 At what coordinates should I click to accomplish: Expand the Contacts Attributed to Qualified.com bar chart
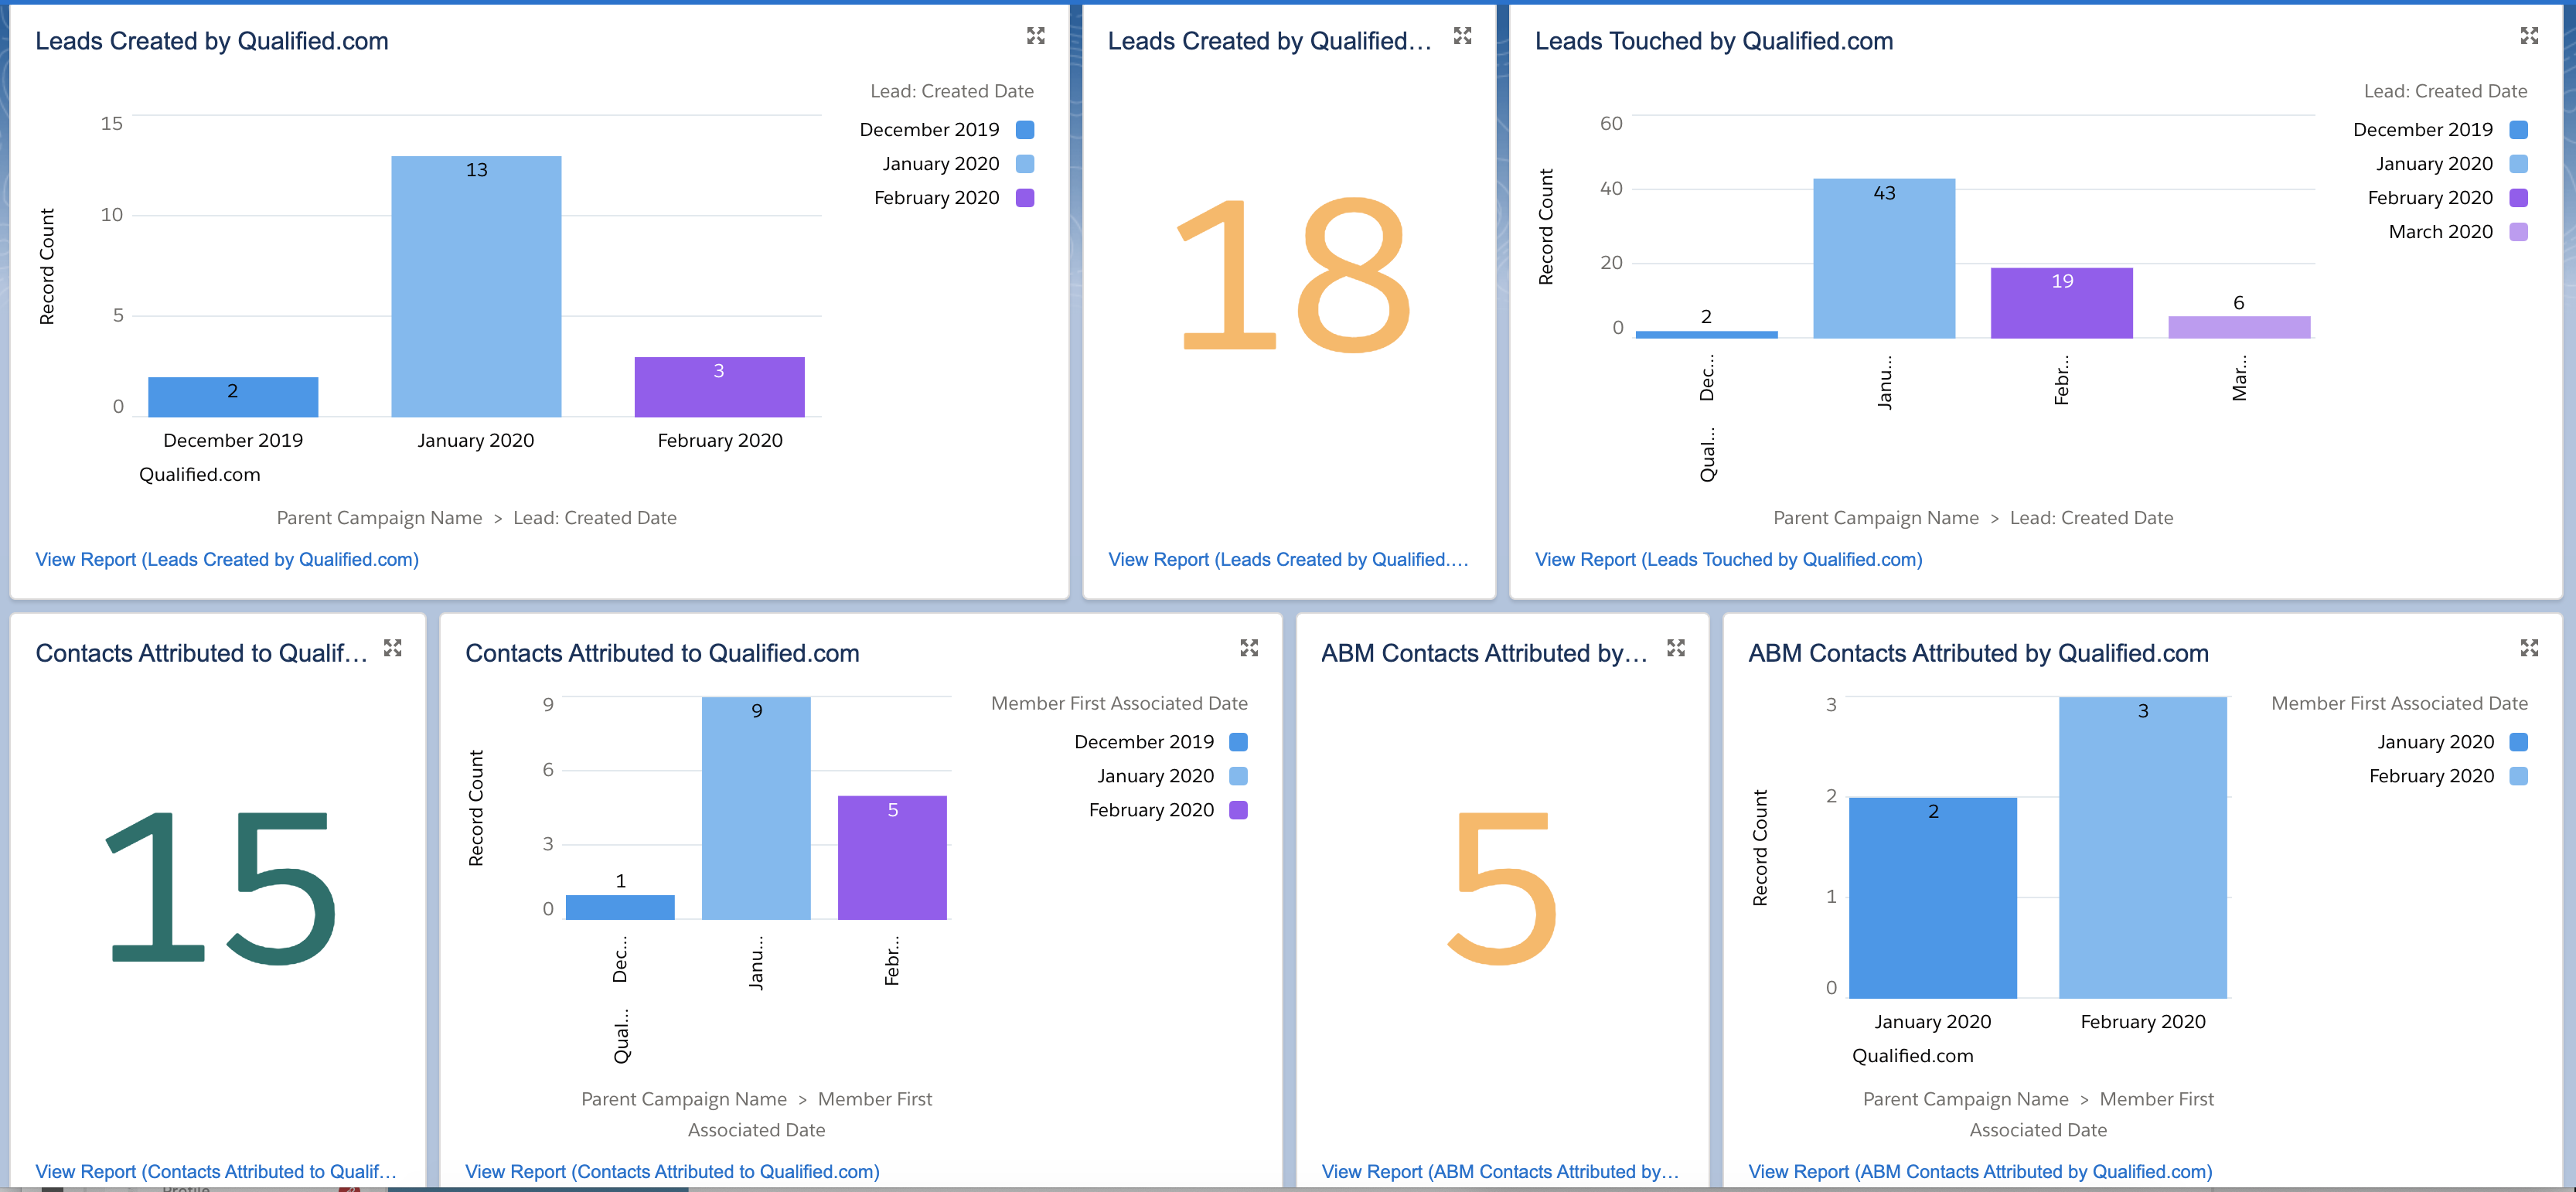[1249, 648]
